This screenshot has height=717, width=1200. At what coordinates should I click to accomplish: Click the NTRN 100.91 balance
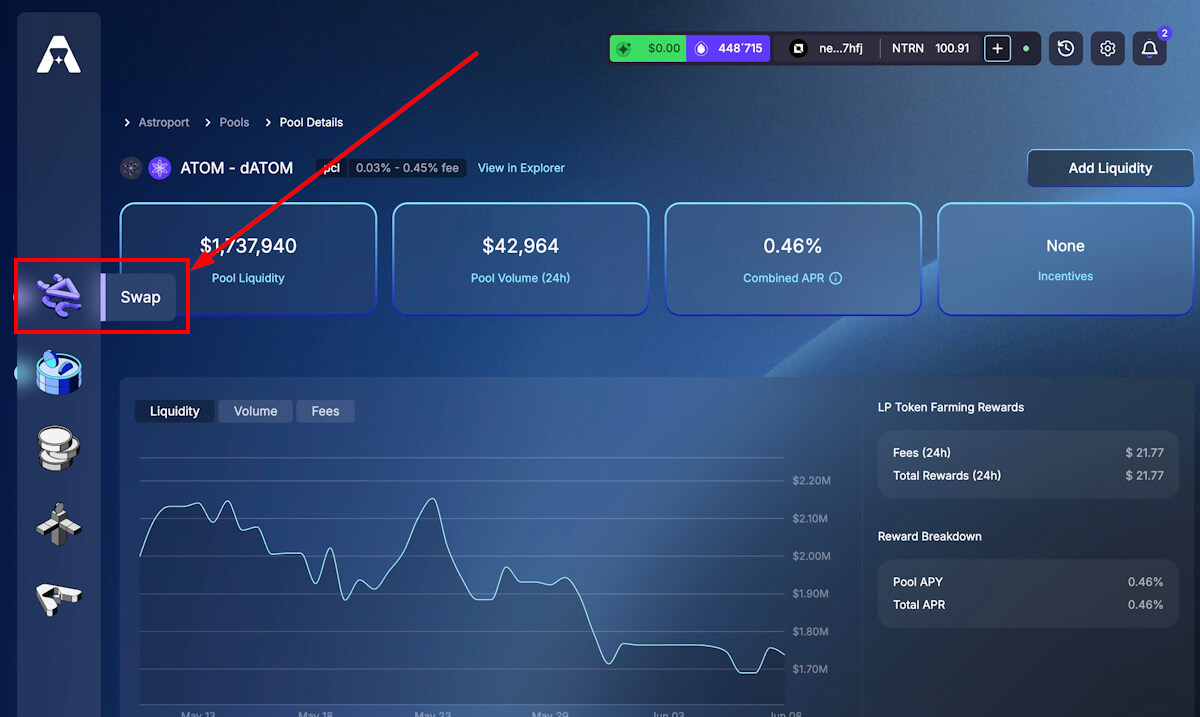coord(930,48)
